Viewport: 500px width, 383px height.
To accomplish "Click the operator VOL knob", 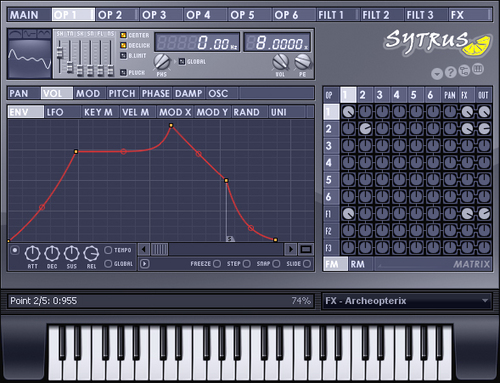I will [x=280, y=62].
